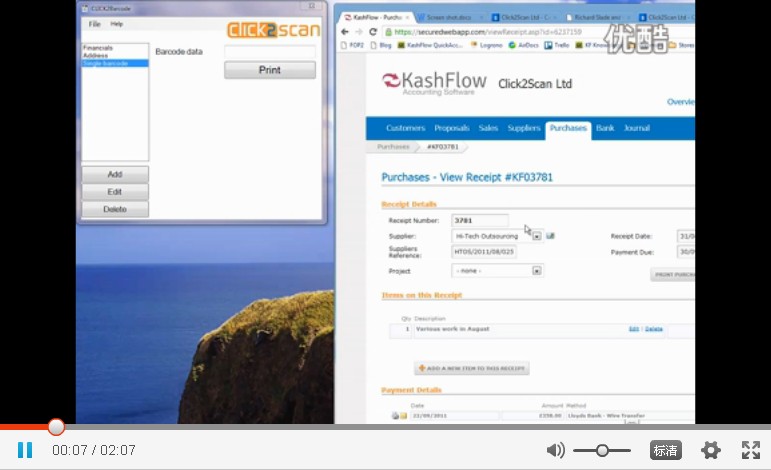Click the Receipt Date field
Screen dimensions: 771x470
[686, 236]
